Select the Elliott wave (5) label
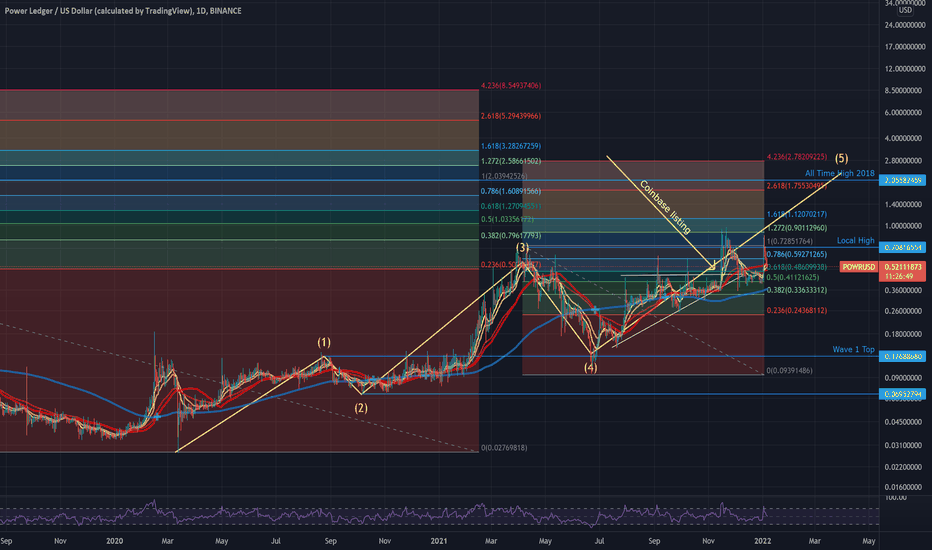The image size is (932, 550). (841, 158)
